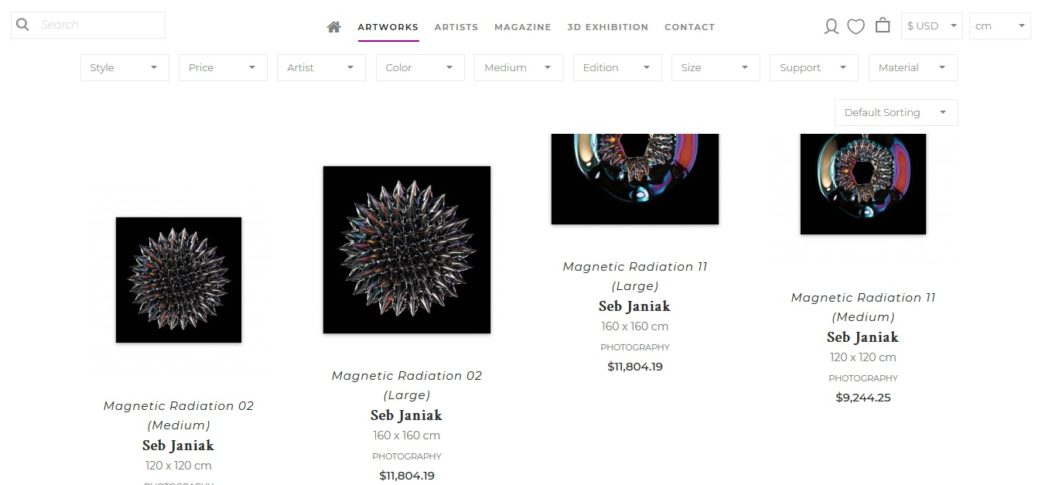Open the Magazine menu item

pyautogui.click(x=523, y=27)
